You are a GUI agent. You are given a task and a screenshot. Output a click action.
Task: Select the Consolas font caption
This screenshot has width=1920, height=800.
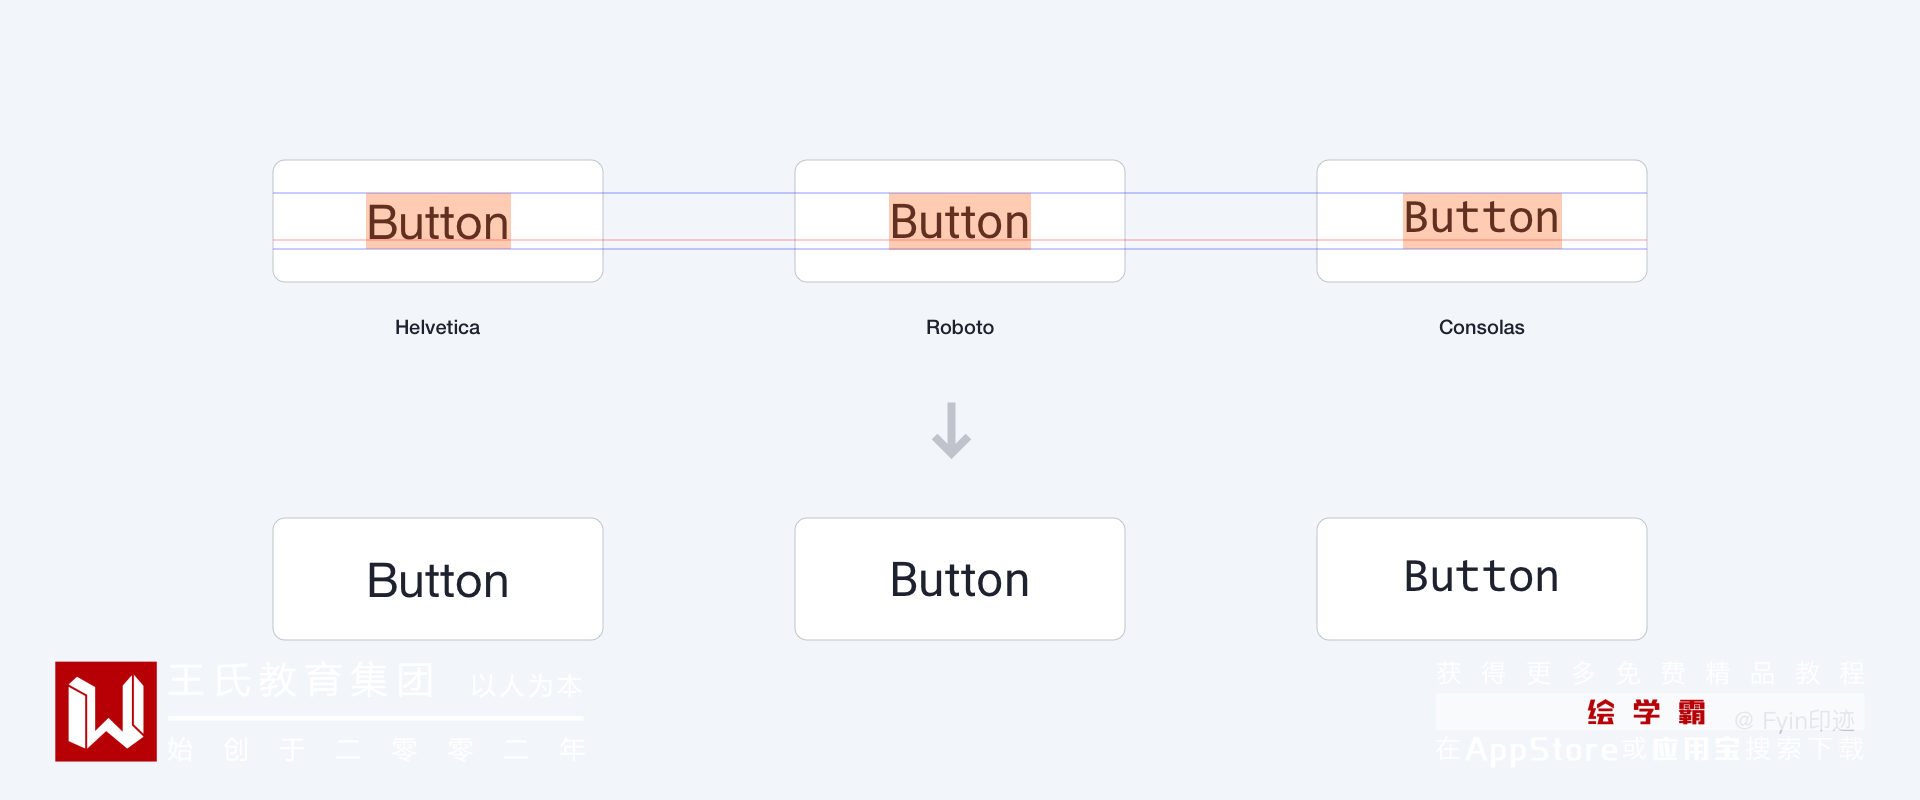click(x=1481, y=327)
